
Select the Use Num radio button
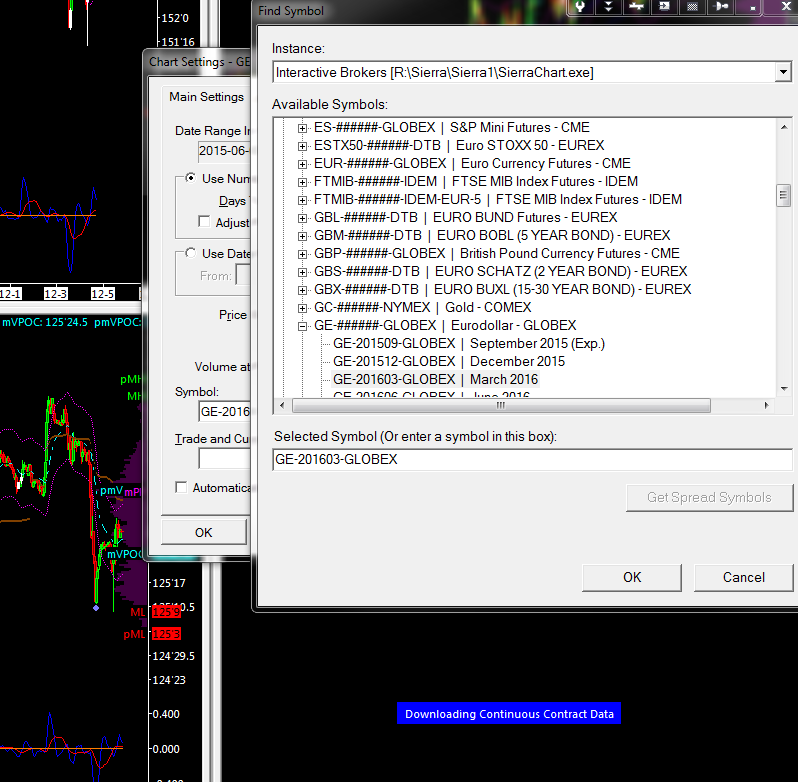[190, 178]
